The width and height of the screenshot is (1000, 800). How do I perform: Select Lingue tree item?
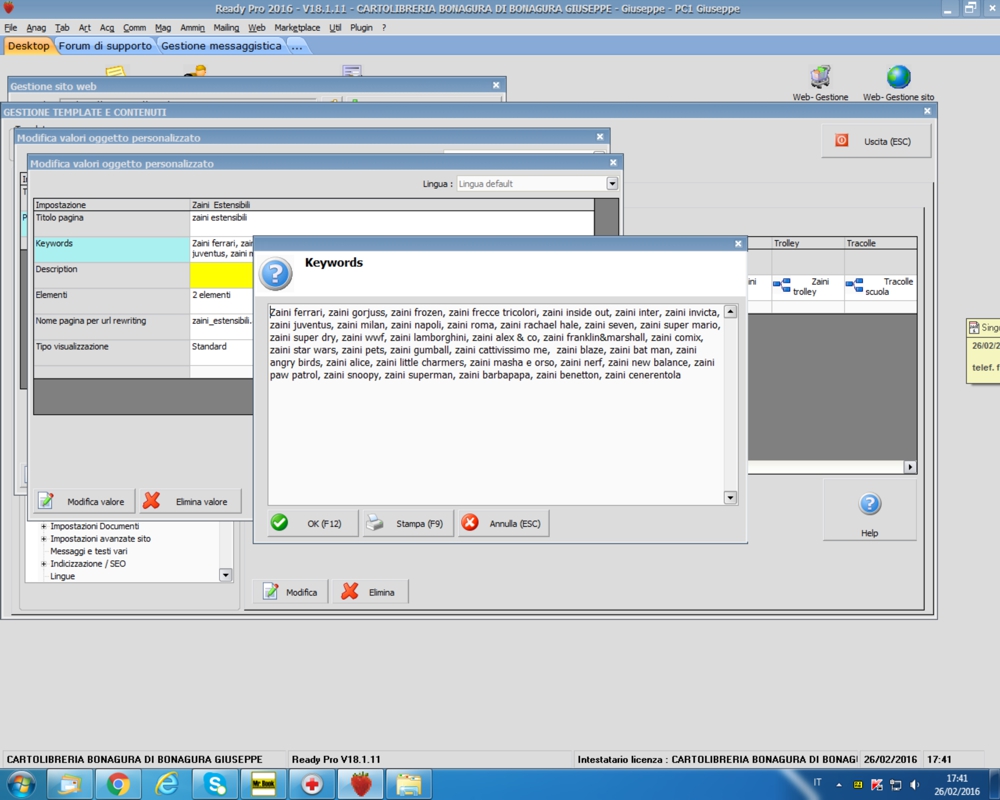62,576
